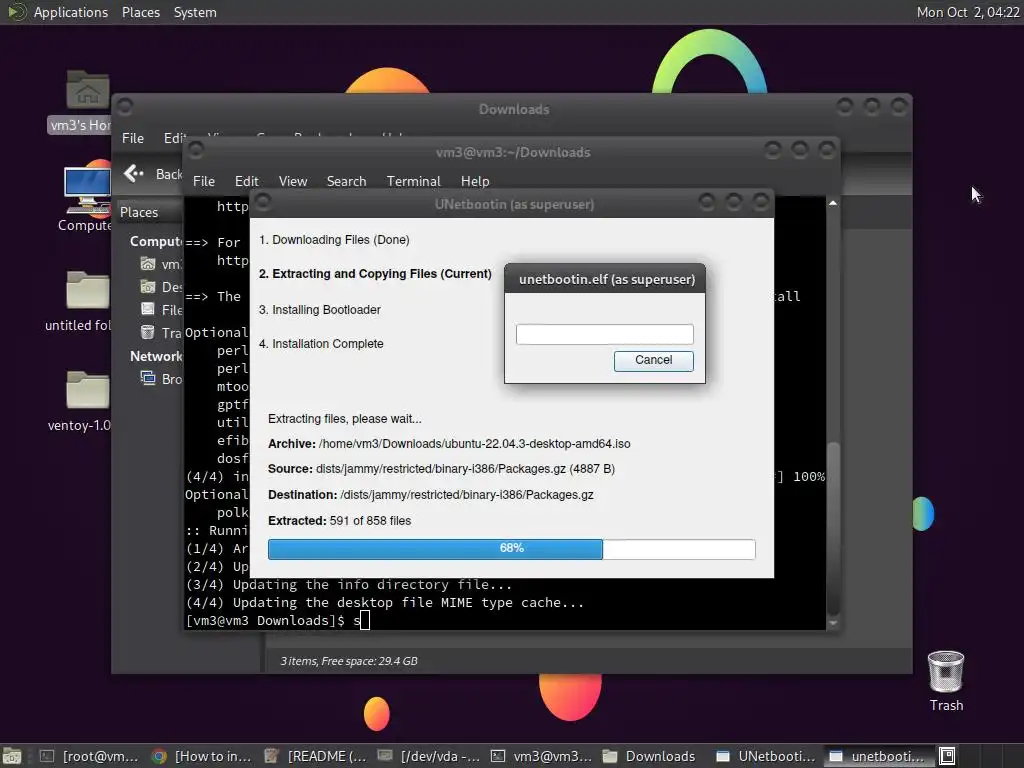Click 'Installation Complete' step text

click(321, 344)
